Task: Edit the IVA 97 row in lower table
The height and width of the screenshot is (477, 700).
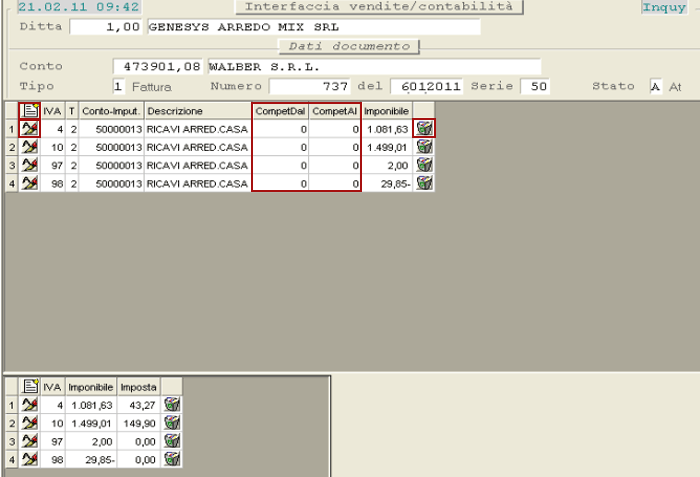Action: [30, 441]
